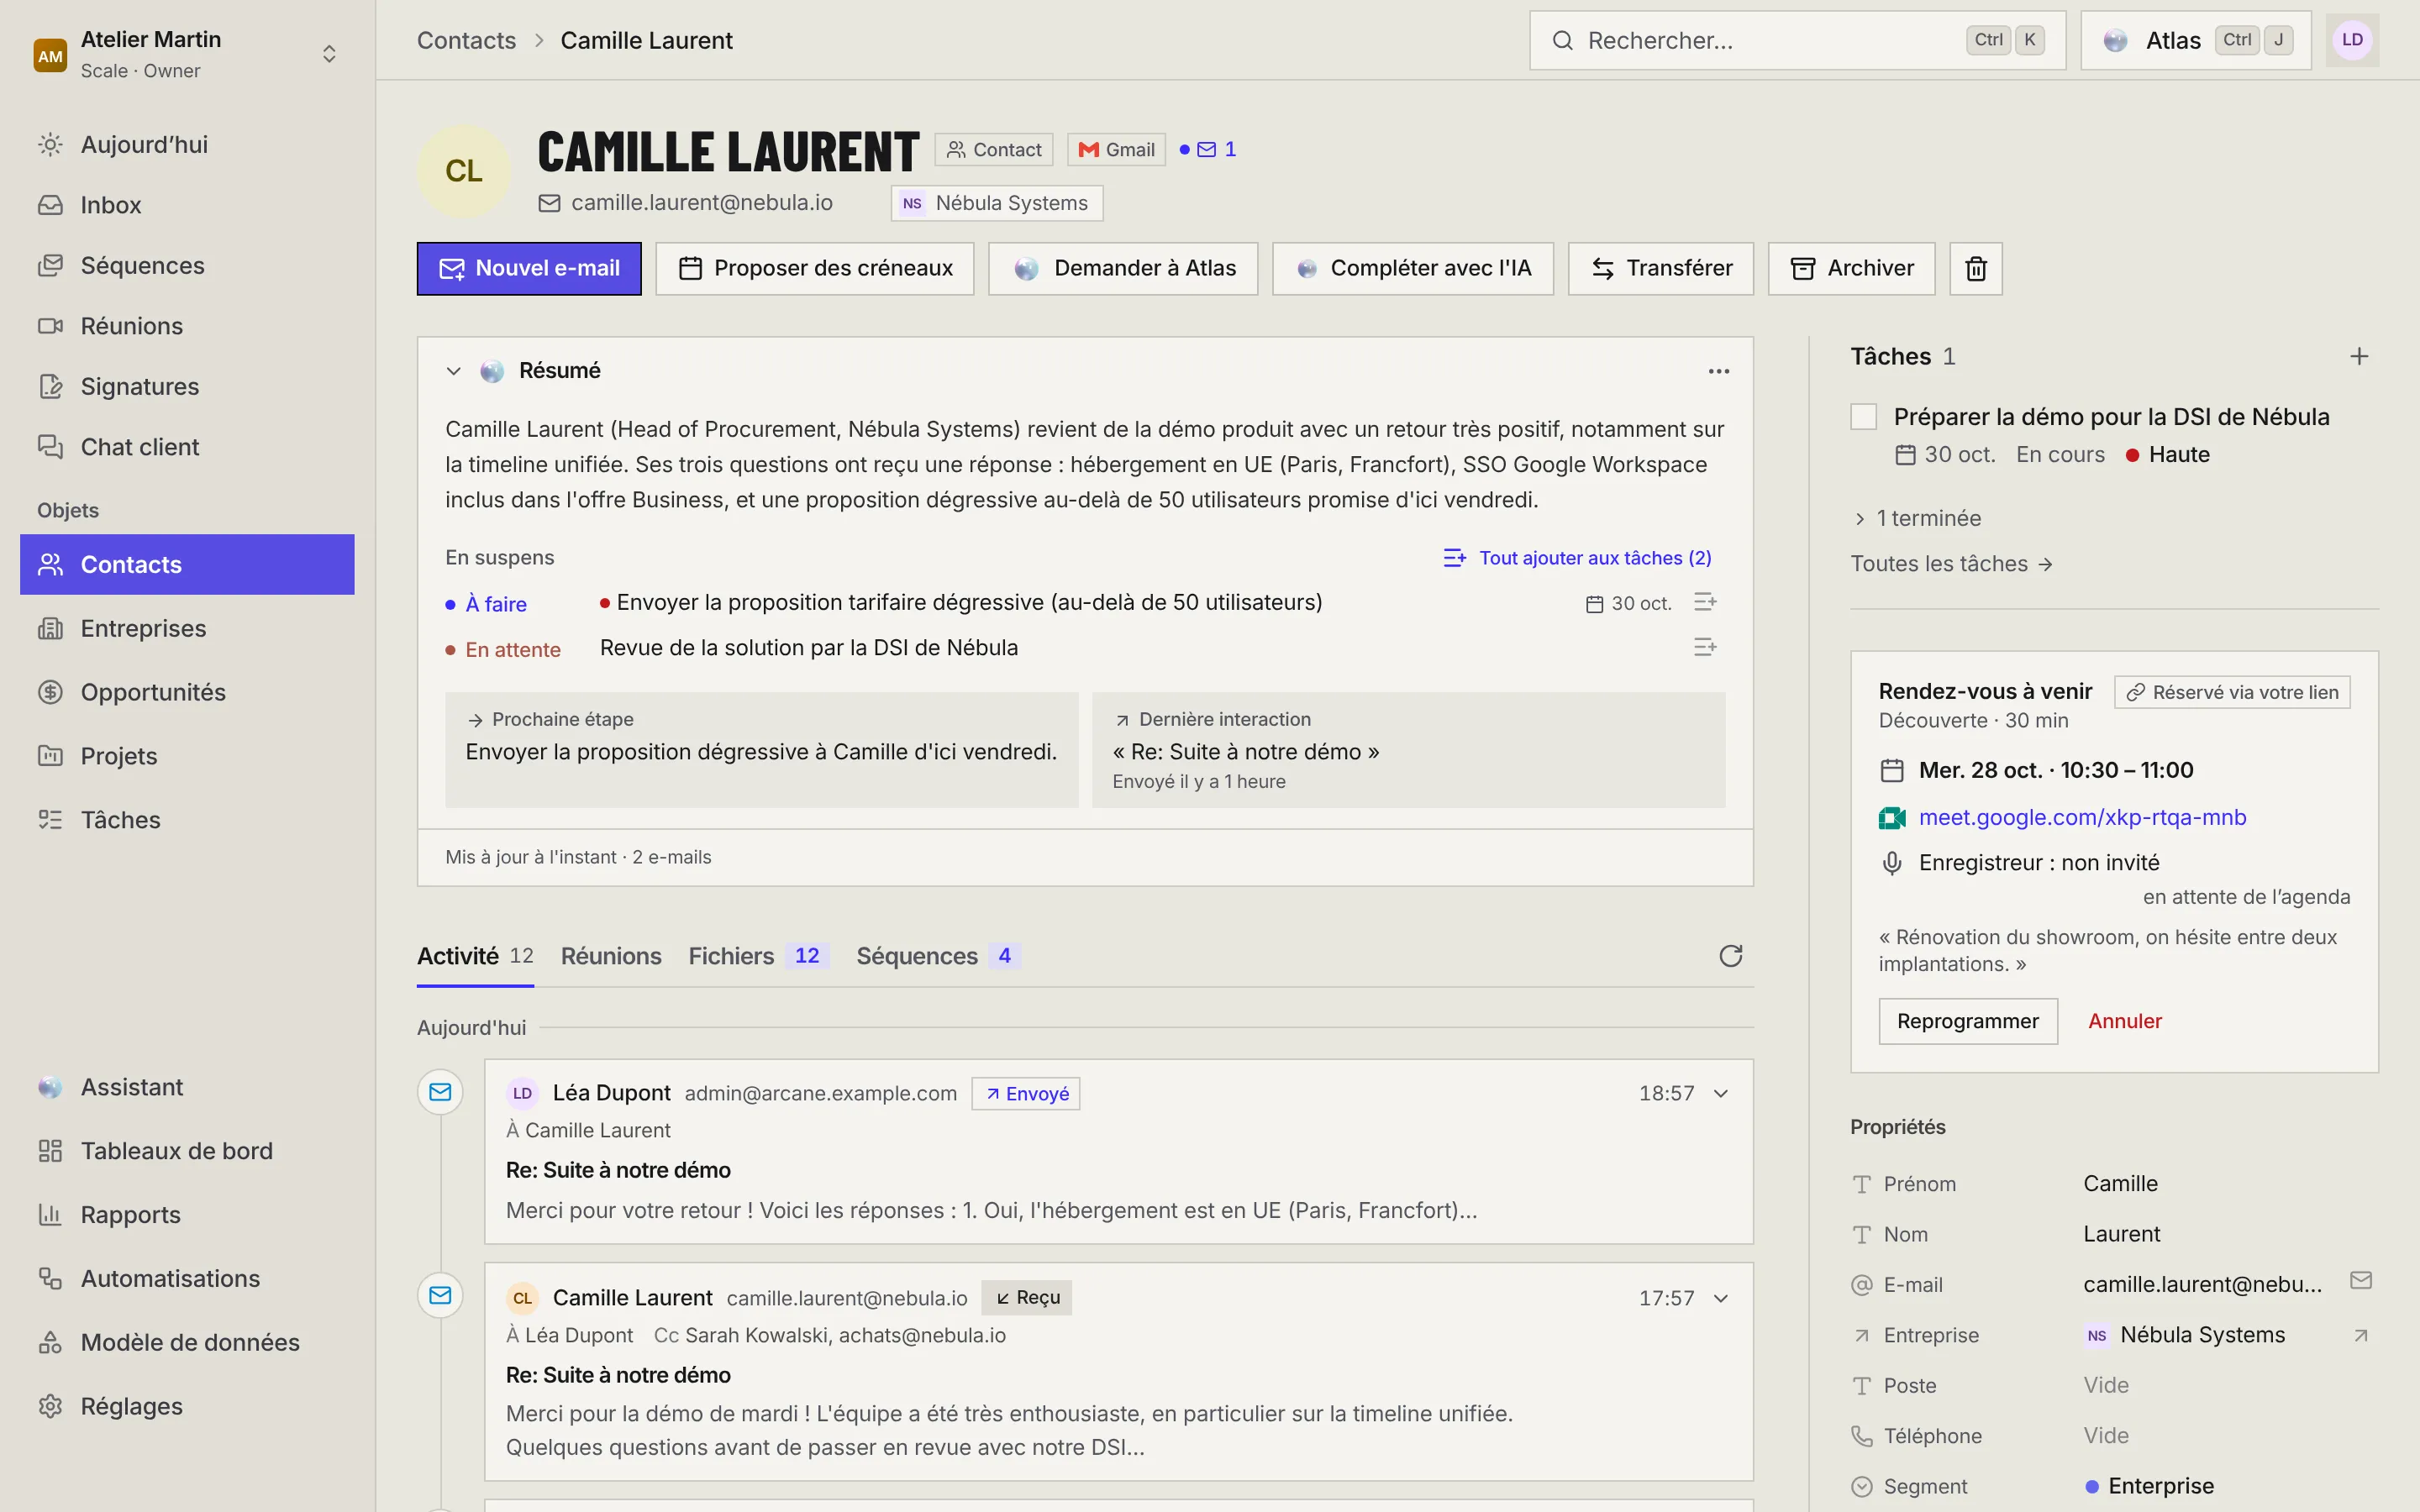Open Modèle de données in the sidebar
2420x1512 pixels.
click(187, 1342)
